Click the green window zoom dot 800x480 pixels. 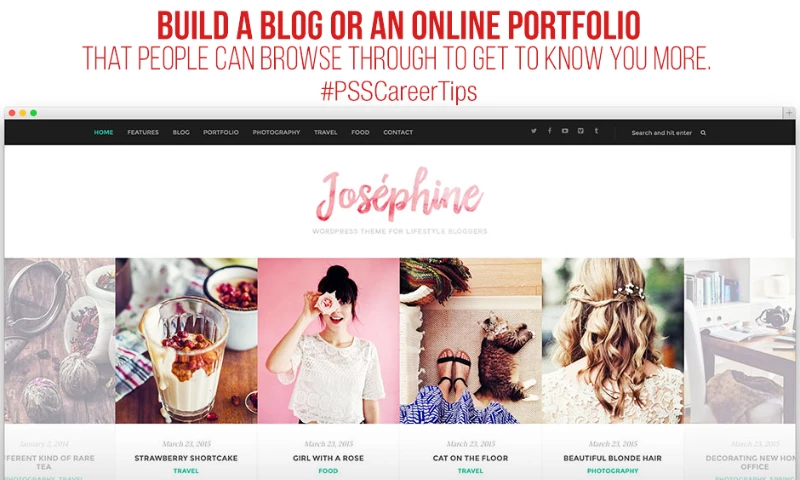pos(34,113)
